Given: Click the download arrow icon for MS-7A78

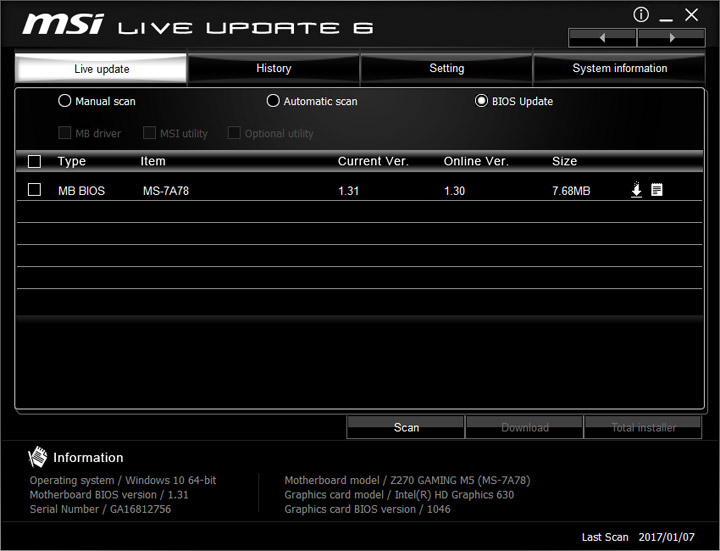Looking at the screenshot, I should point(636,190).
